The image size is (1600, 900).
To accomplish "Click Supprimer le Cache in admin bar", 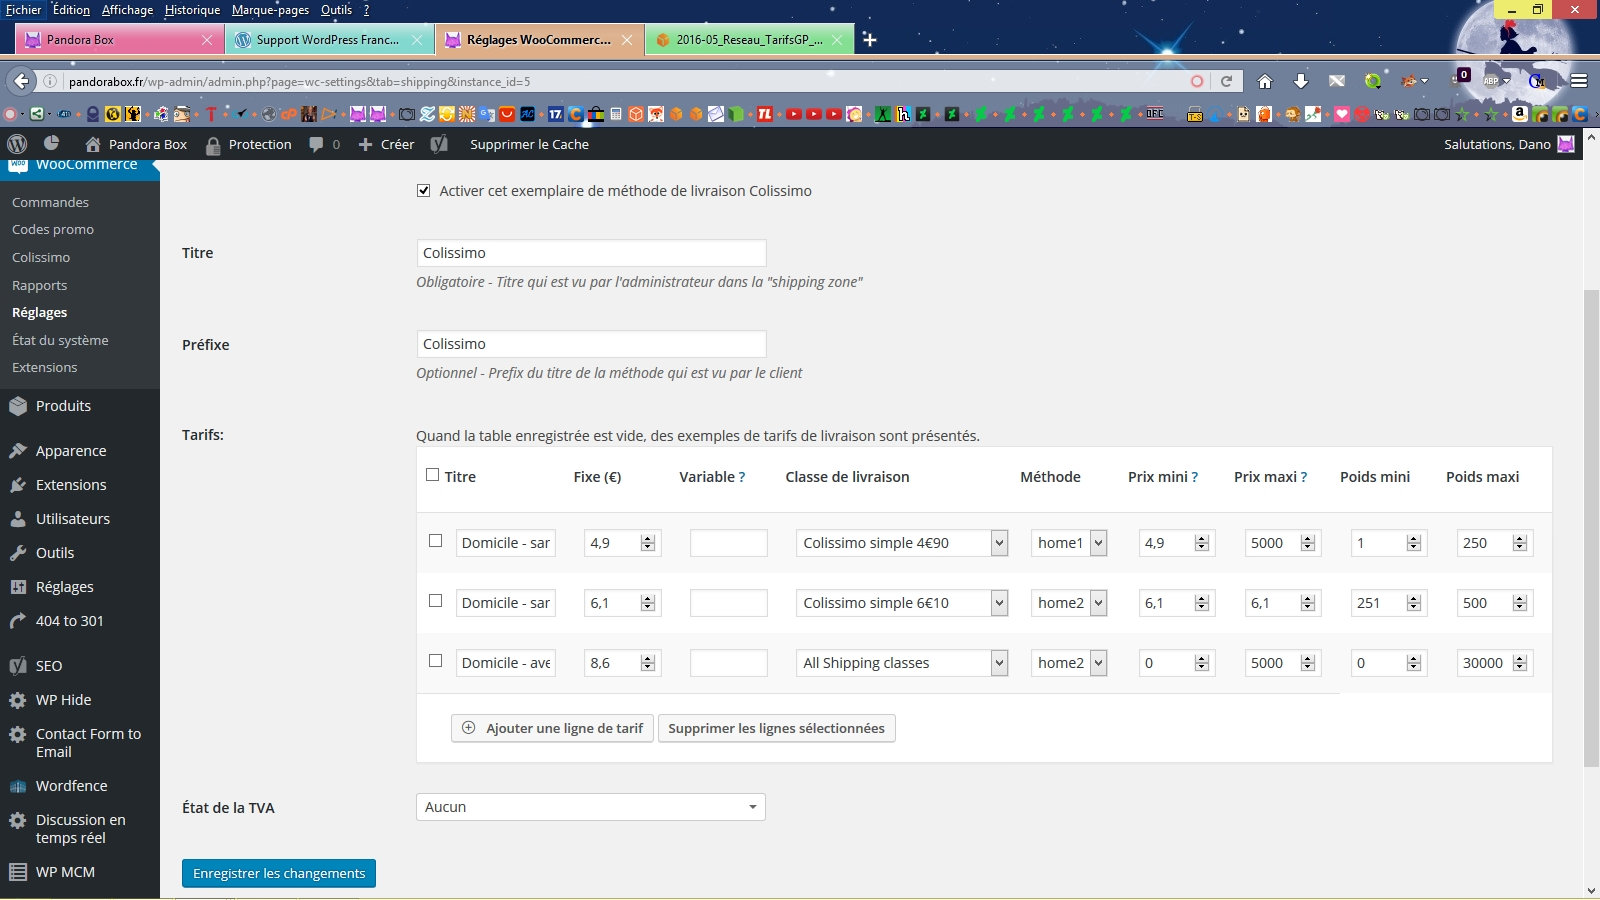I will [529, 144].
